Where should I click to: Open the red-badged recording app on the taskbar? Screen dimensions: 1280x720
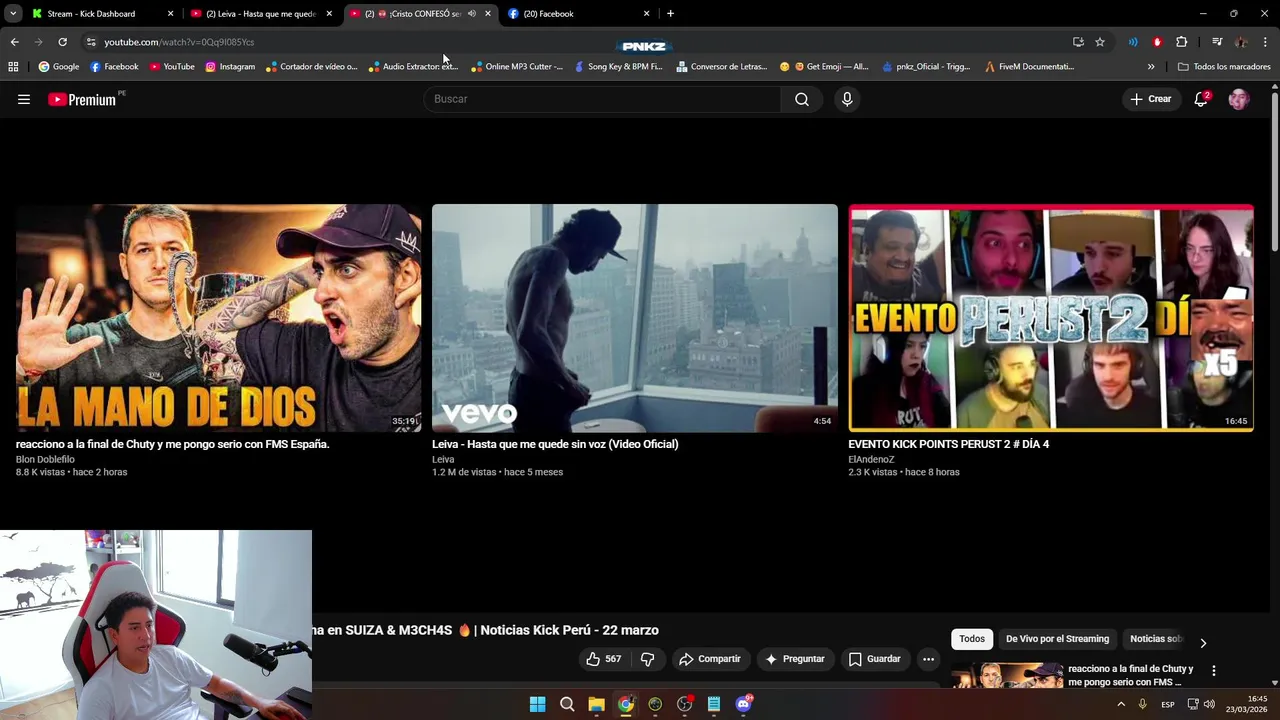tap(684, 704)
